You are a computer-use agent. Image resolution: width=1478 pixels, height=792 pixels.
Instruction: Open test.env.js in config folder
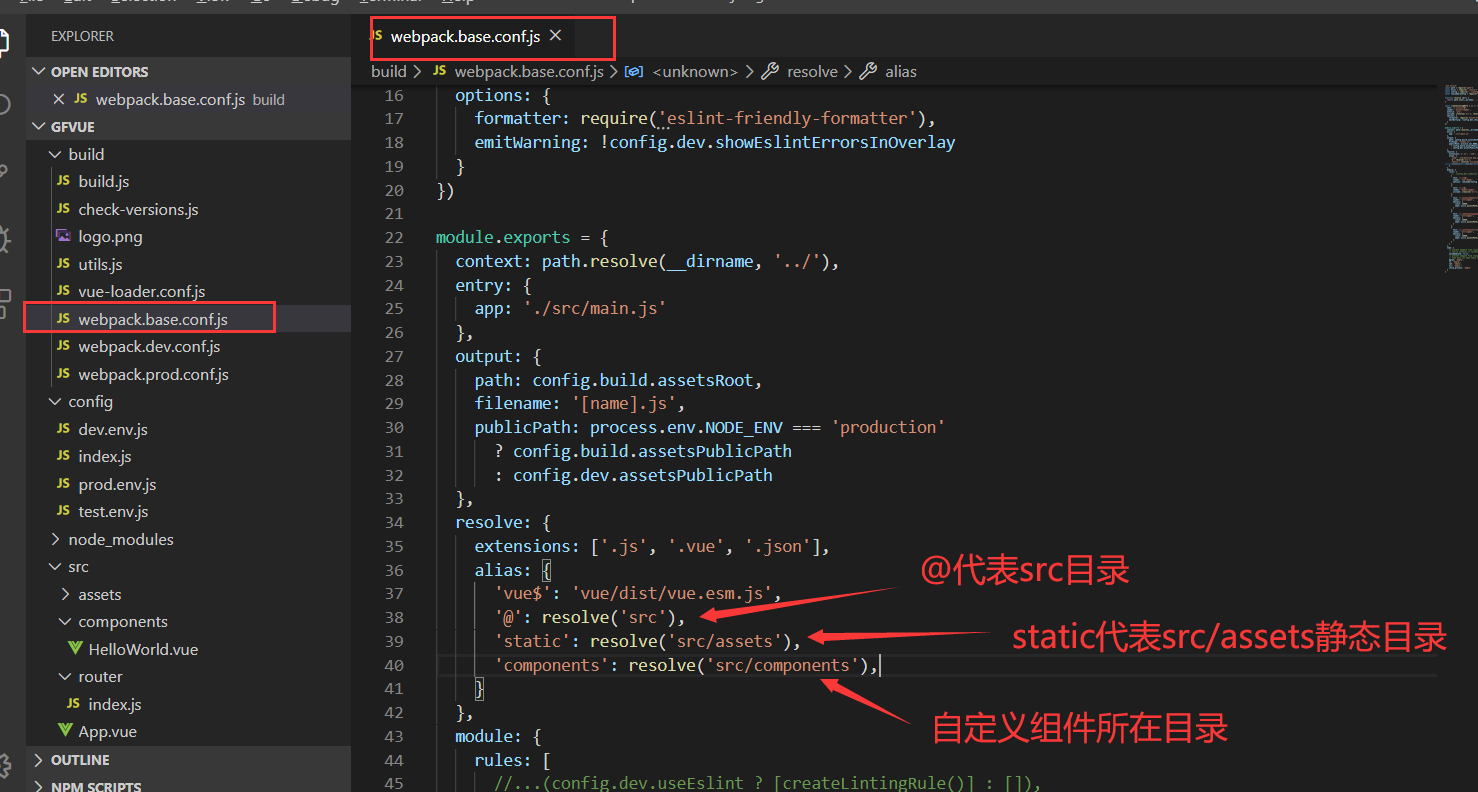pyautogui.click(x=113, y=511)
